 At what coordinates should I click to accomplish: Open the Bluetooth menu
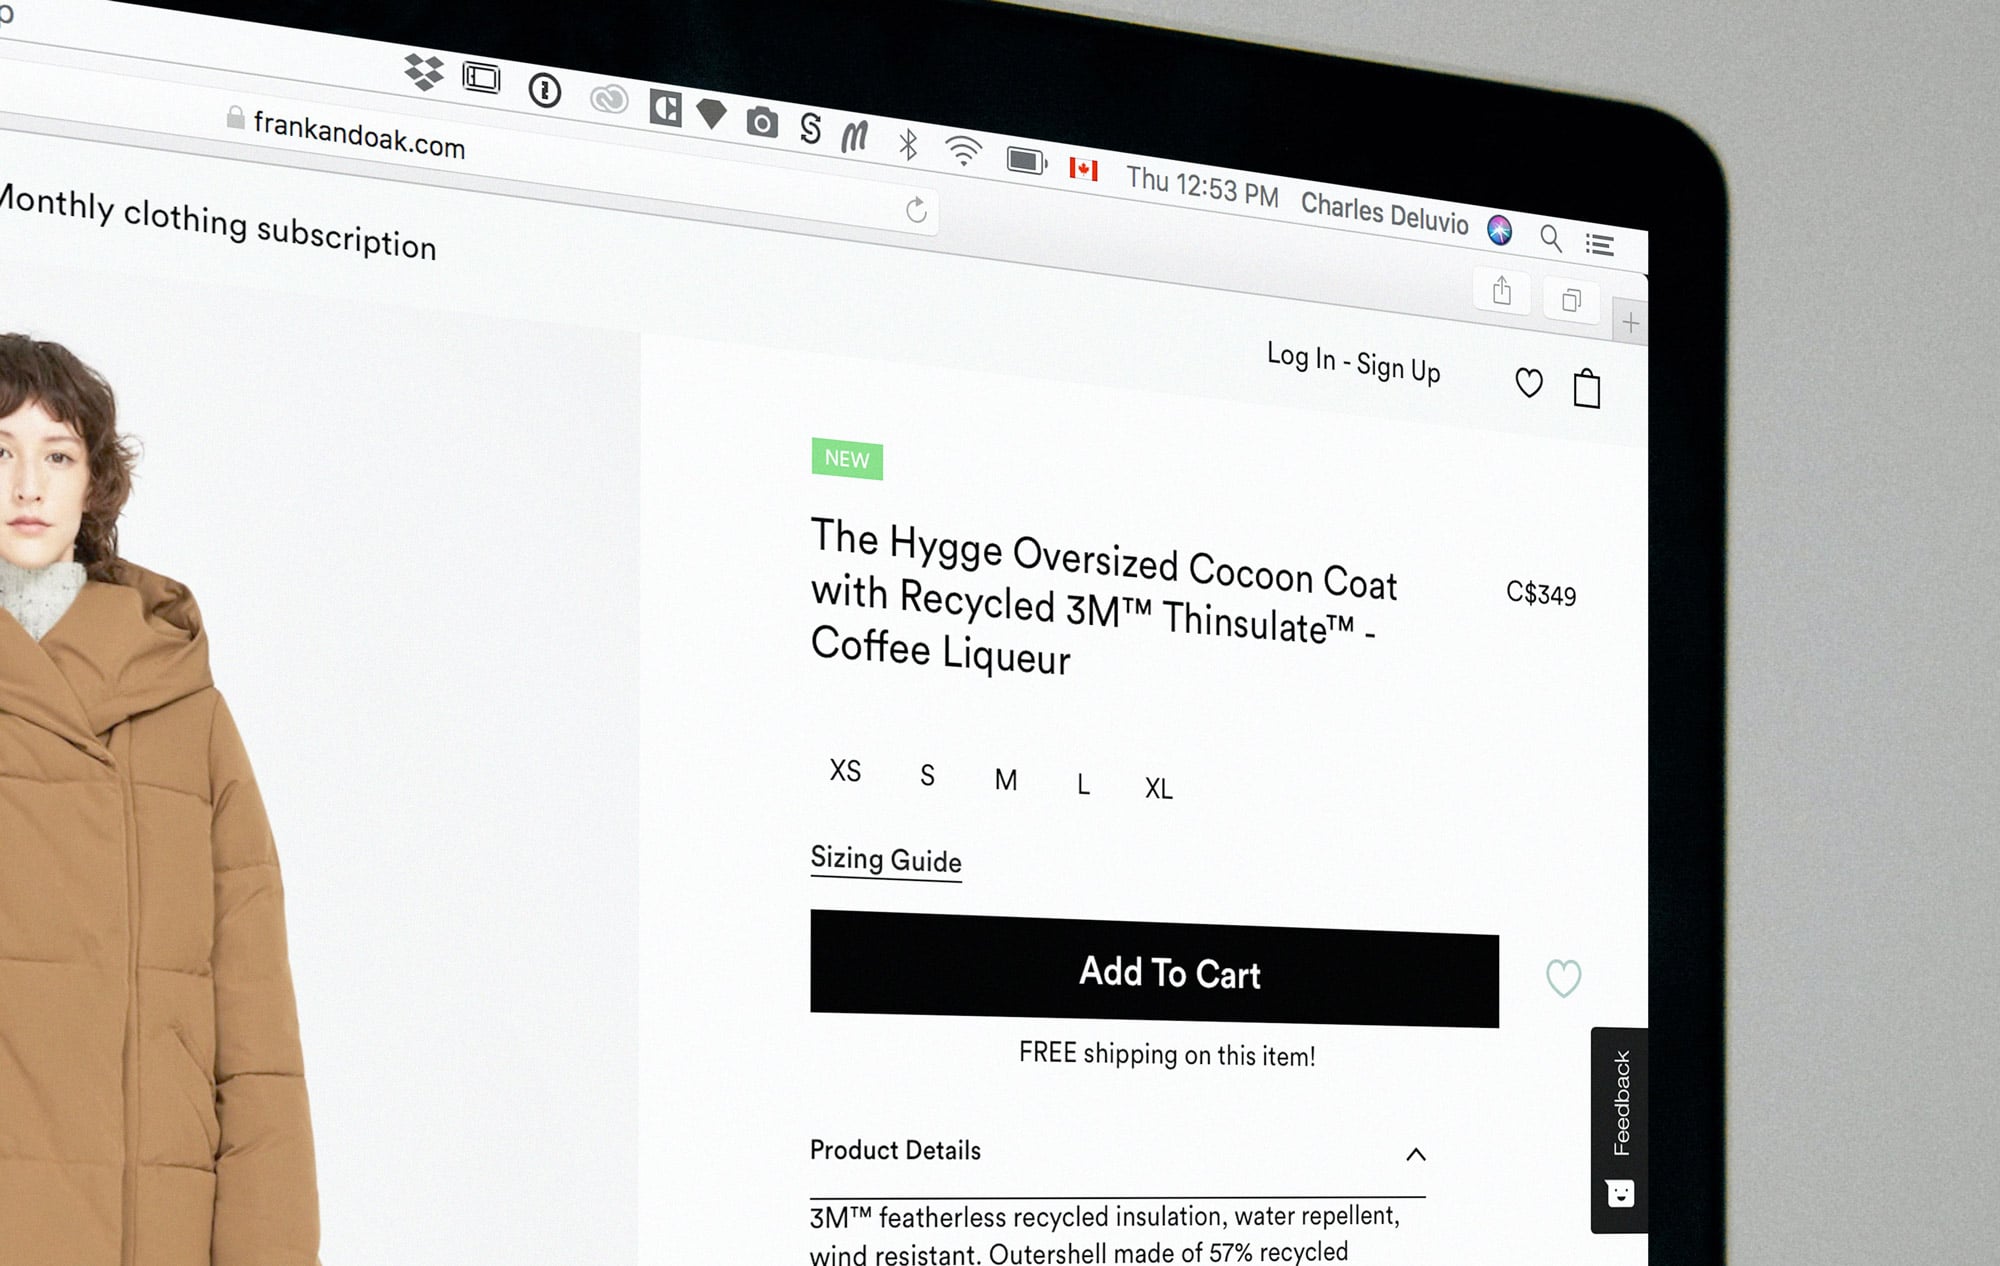[908, 145]
